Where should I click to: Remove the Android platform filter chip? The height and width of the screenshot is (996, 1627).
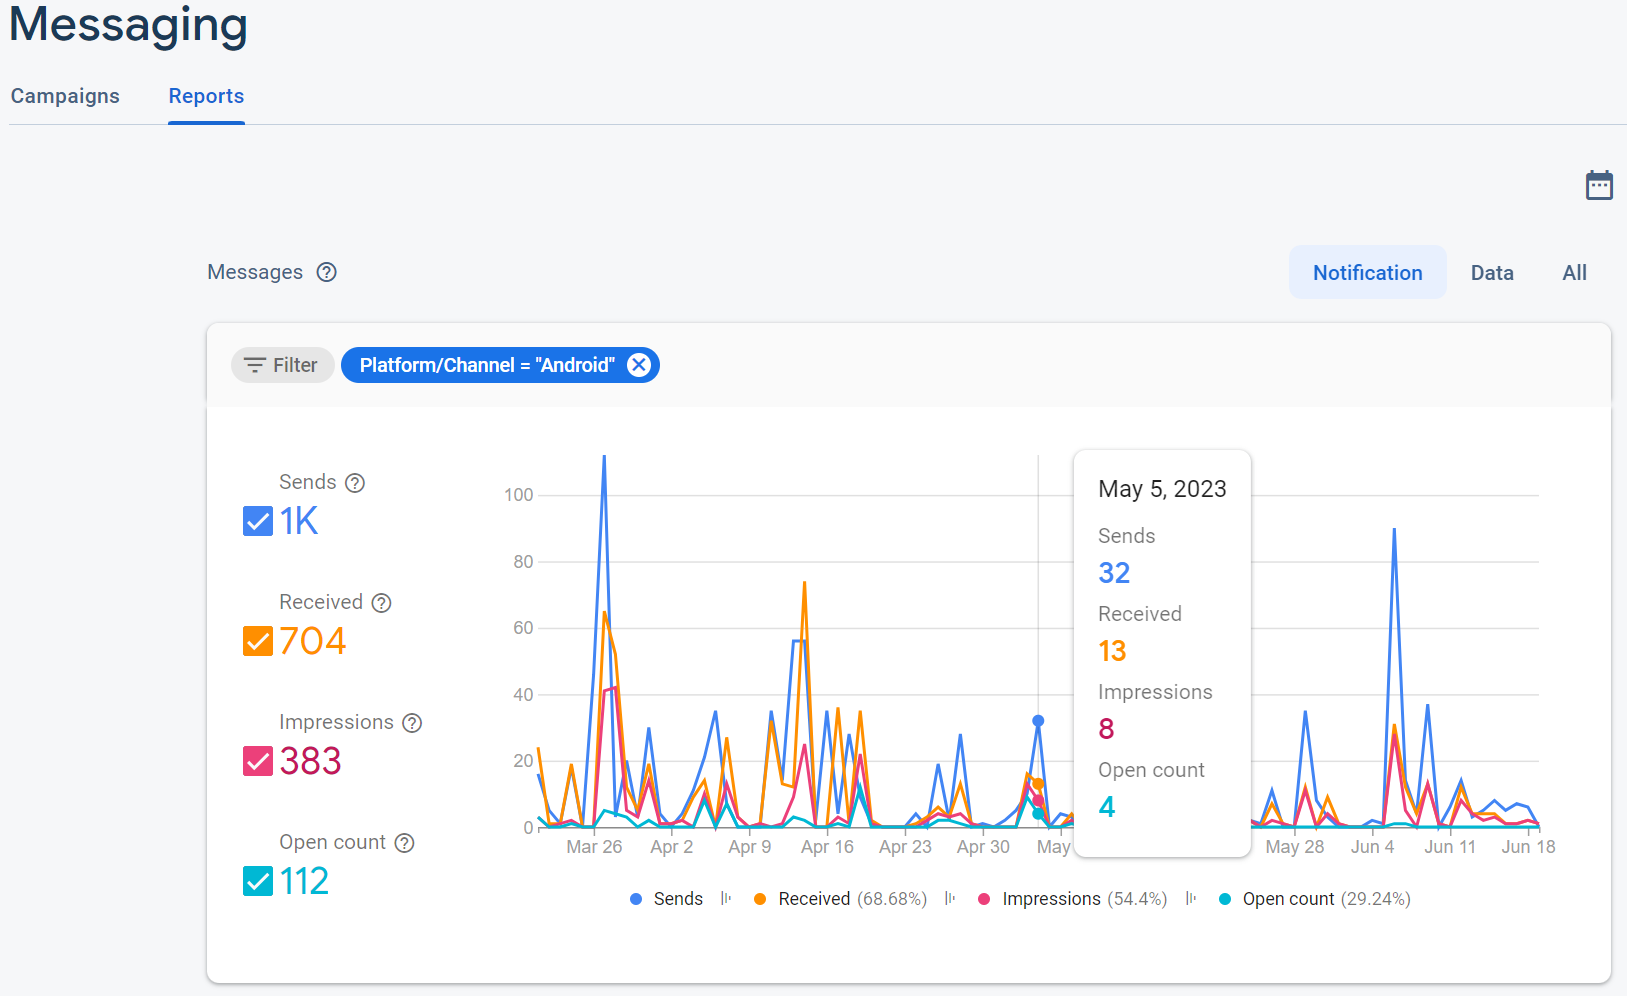click(638, 365)
